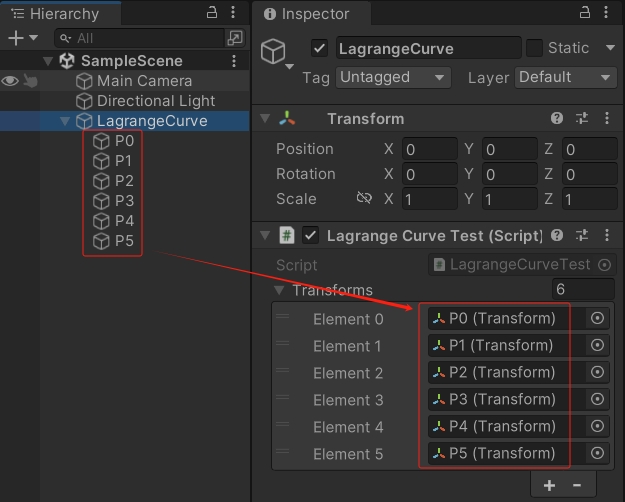625x502 pixels.
Task: Click object picker for Element 3
Action: click(x=597, y=399)
